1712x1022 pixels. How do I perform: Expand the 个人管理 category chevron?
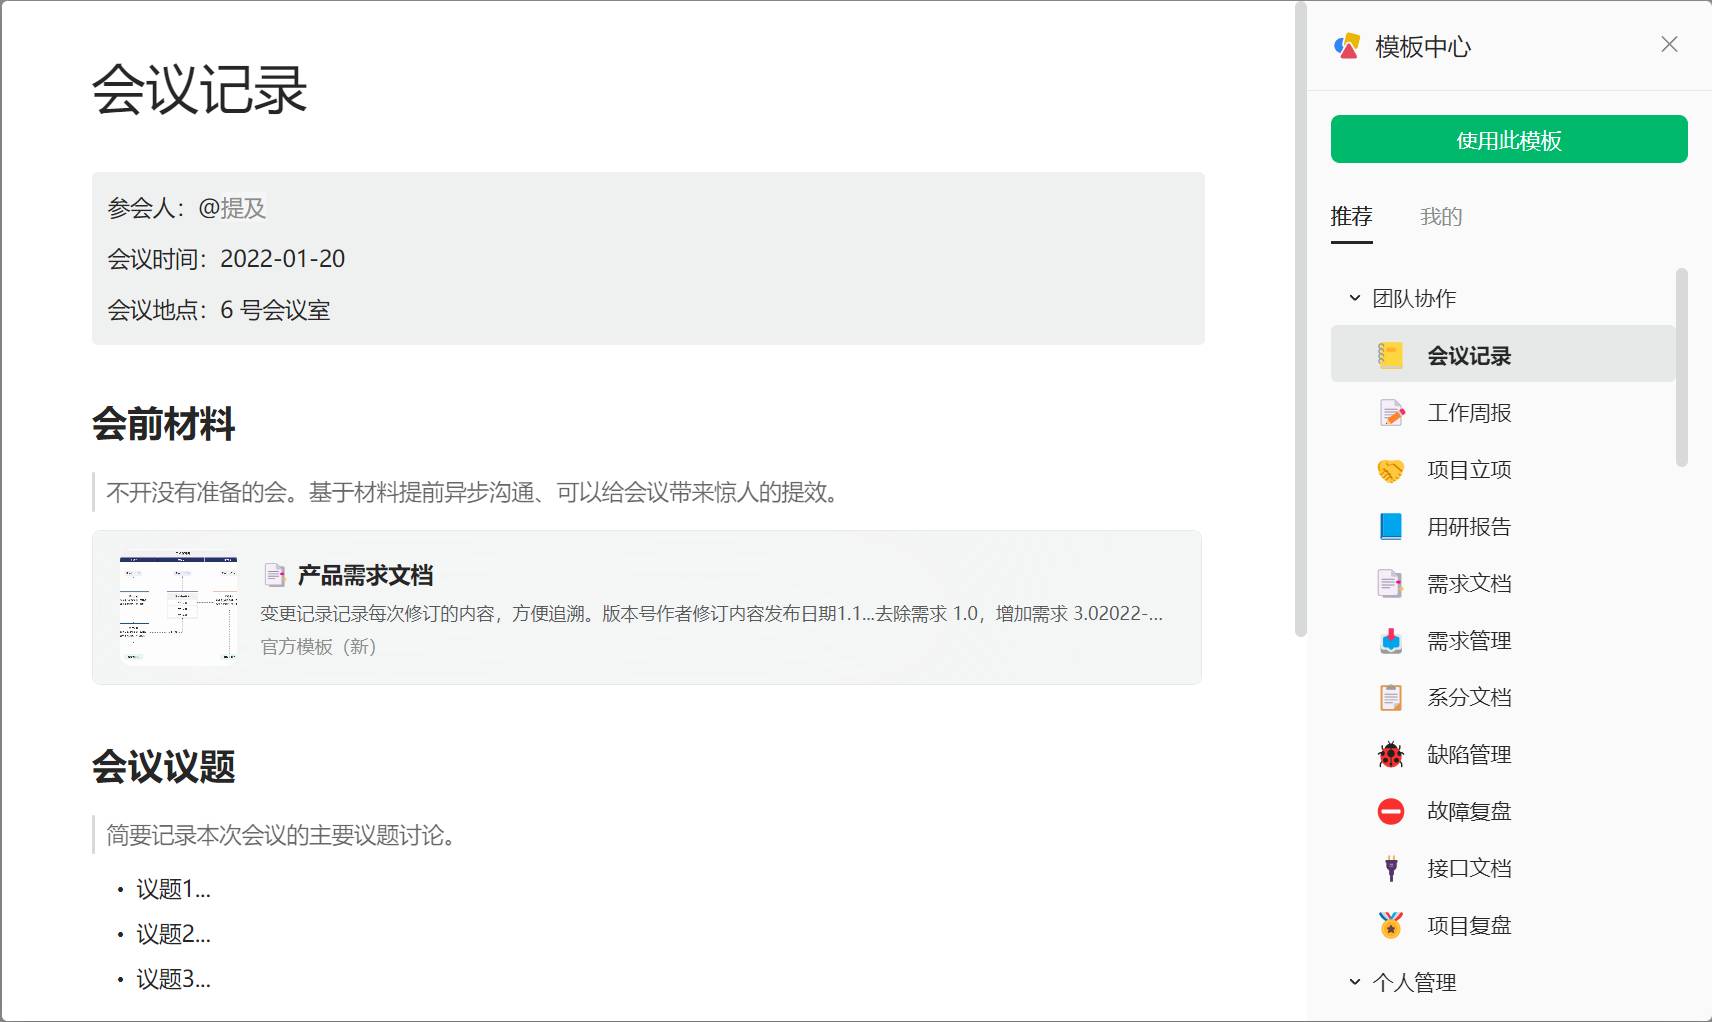click(1355, 982)
